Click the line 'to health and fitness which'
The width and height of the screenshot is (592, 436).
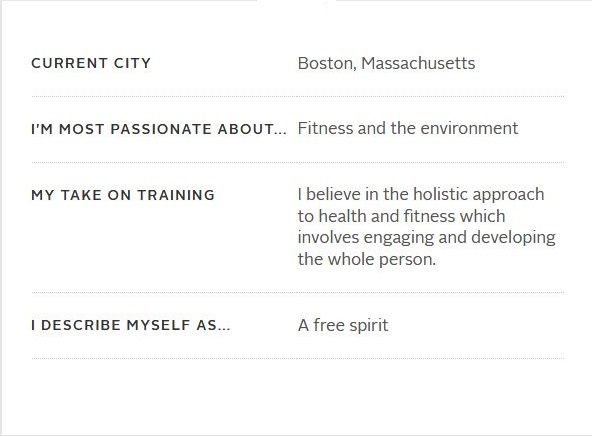pos(401,216)
